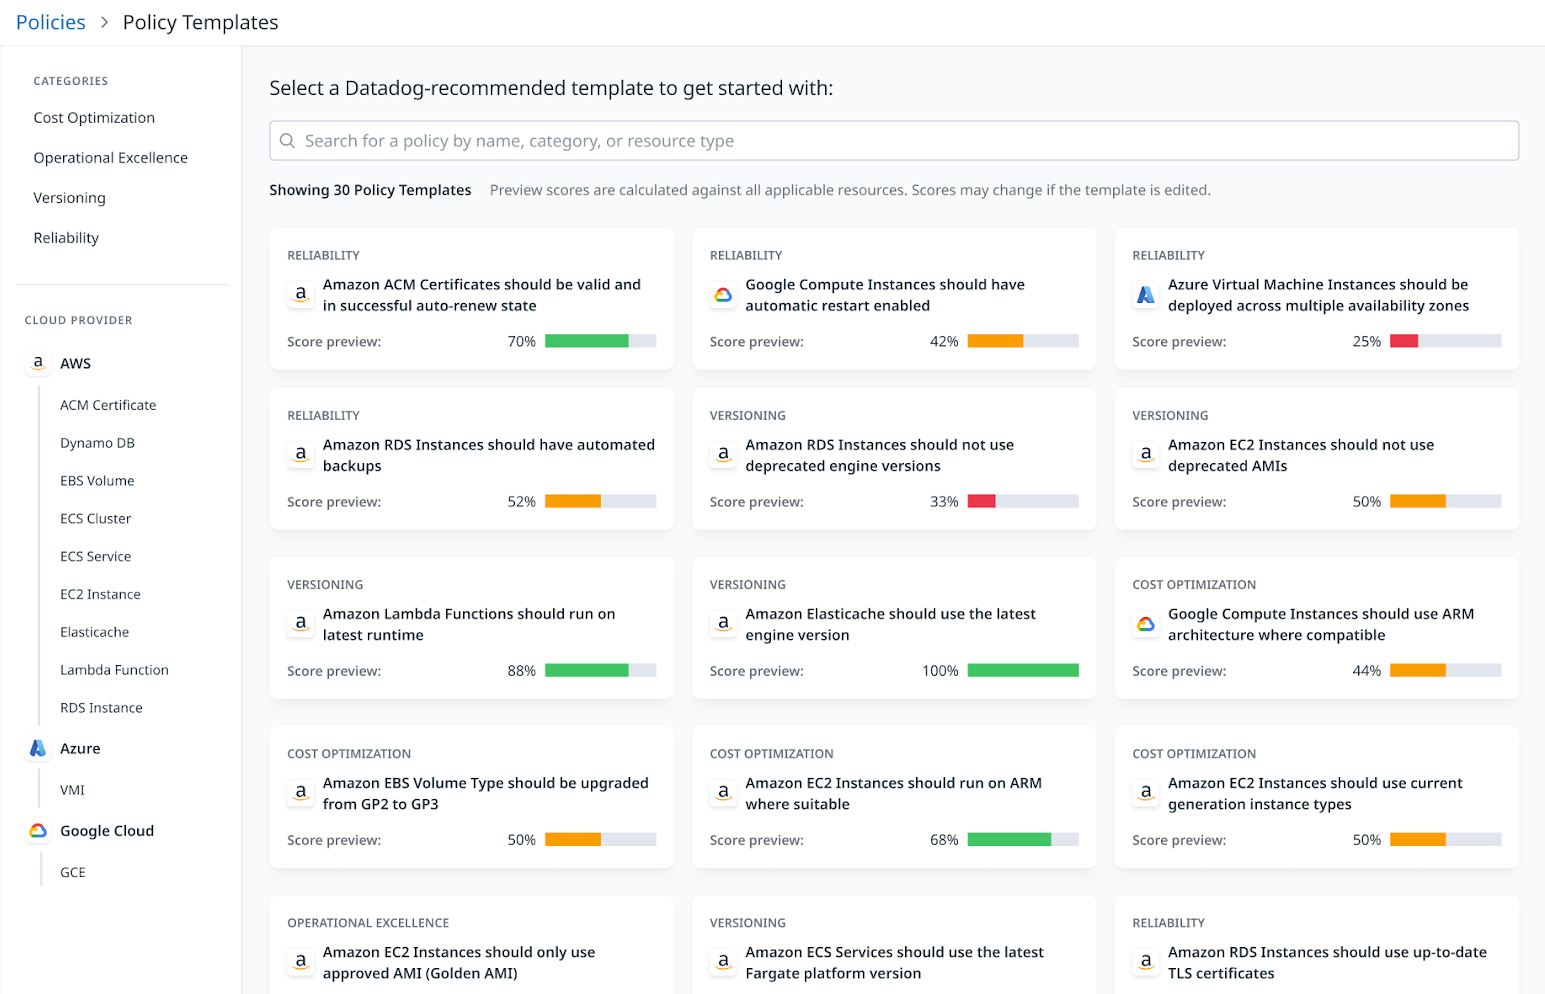Click AWS icon on Lambda Functions card

[x=301, y=624]
